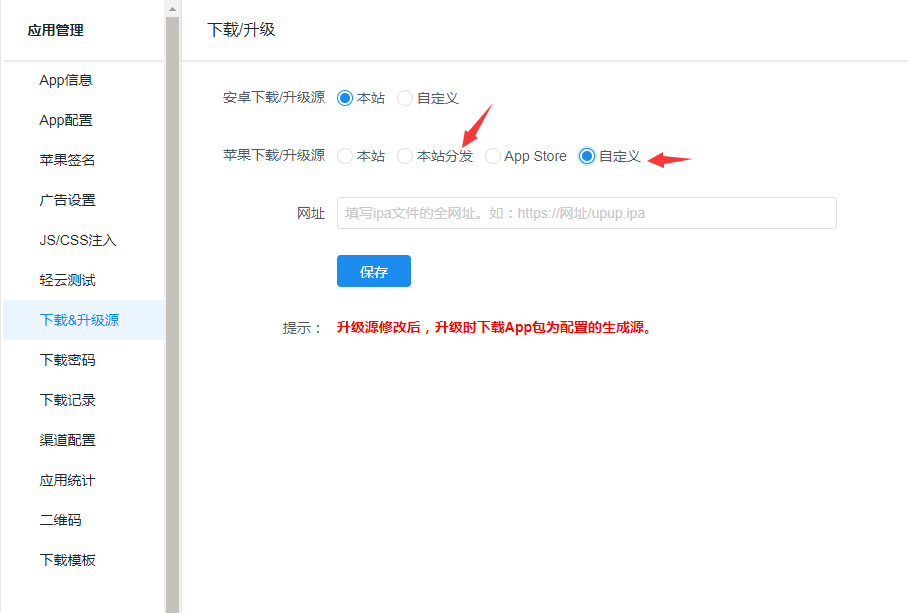Viewport: 908px width, 613px height.
Task: Click the 网址 ipa URL input field
Action: (587, 213)
